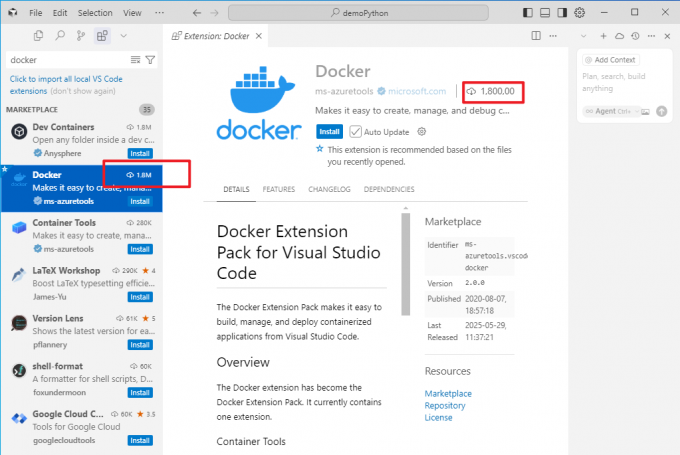Toggle the secondary sidebar layout icon

click(x=562, y=13)
